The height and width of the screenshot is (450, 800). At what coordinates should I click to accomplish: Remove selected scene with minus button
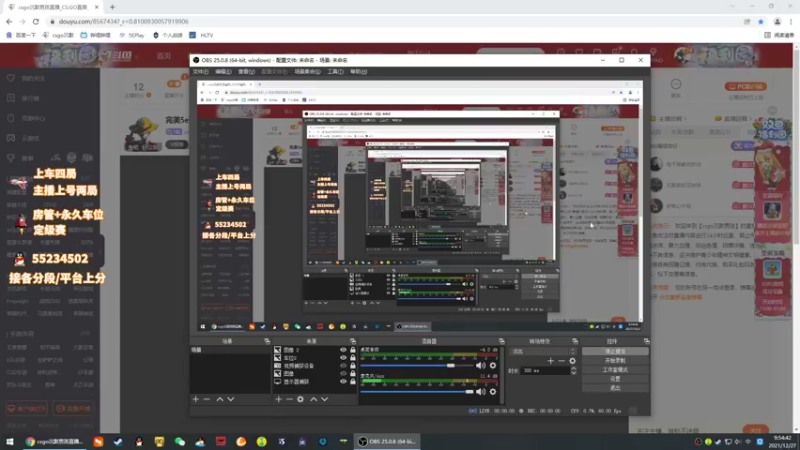pyautogui.click(x=207, y=399)
